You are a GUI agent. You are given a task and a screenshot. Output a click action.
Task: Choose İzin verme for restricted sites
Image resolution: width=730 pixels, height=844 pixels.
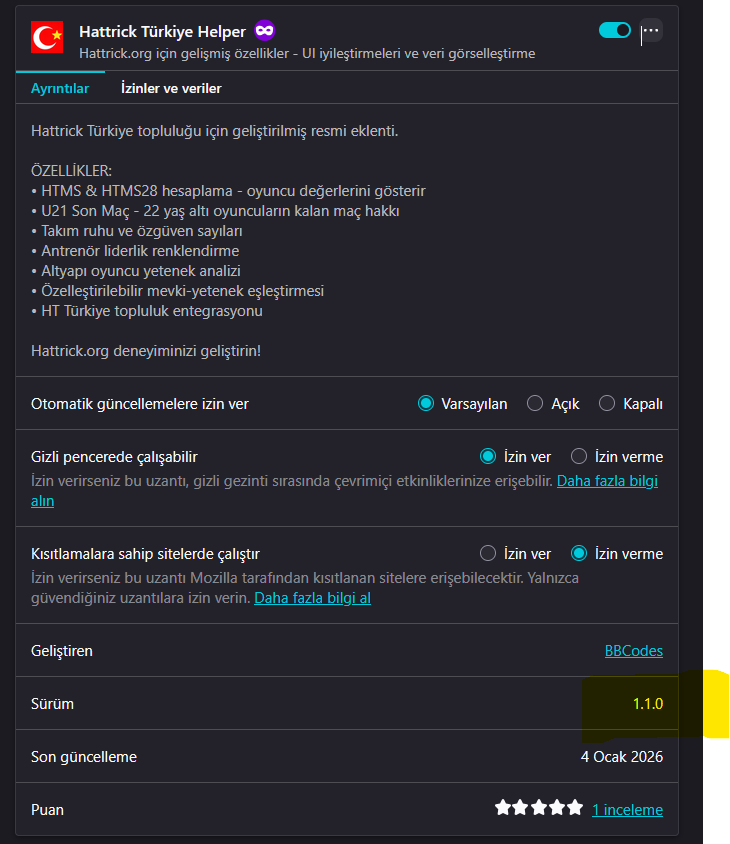coord(579,553)
